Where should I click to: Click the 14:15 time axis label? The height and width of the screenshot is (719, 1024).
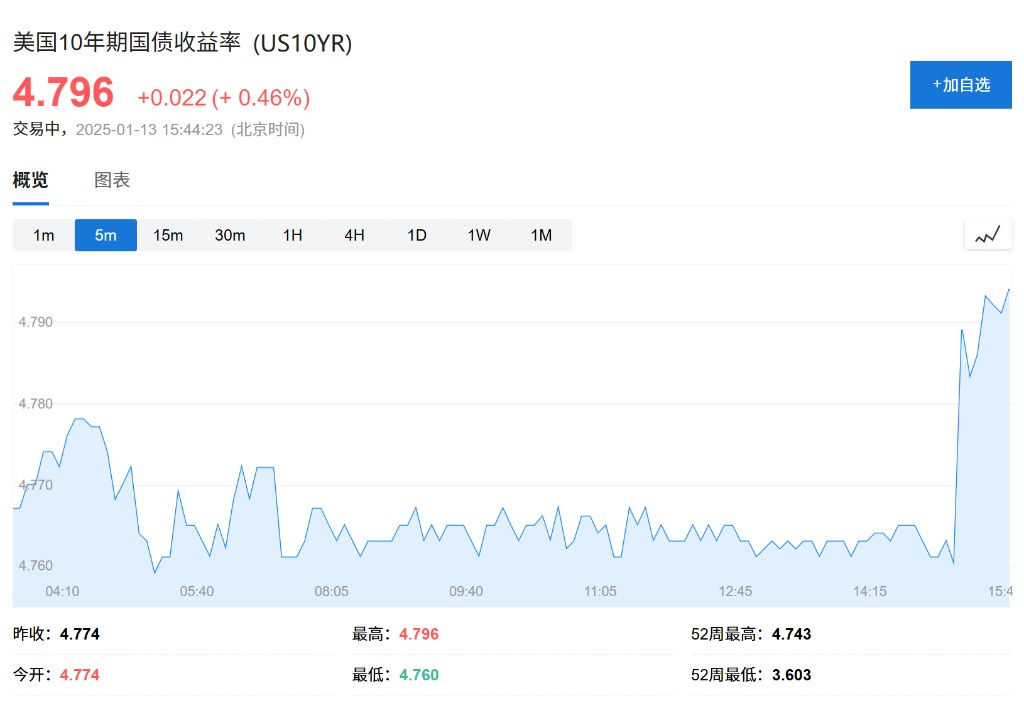pyautogui.click(x=870, y=591)
